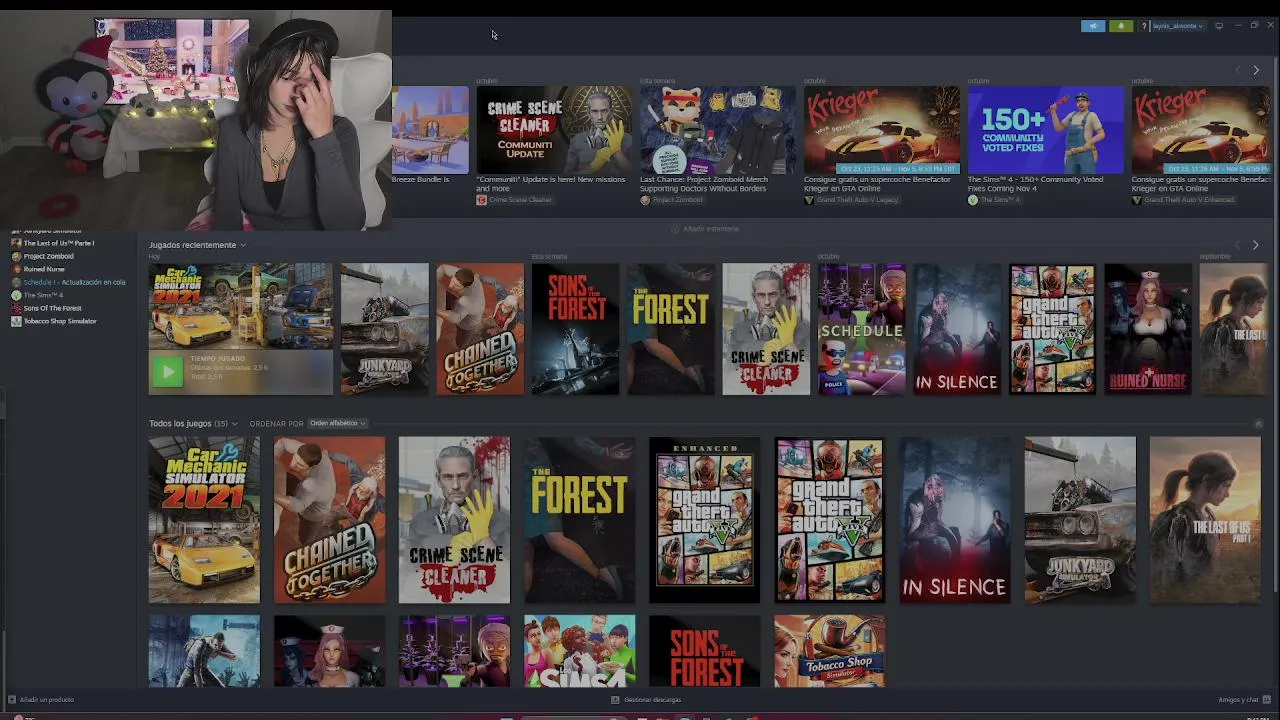Open the green notifications bell
Image resolution: width=1280 pixels, height=720 pixels.
click(1121, 26)
